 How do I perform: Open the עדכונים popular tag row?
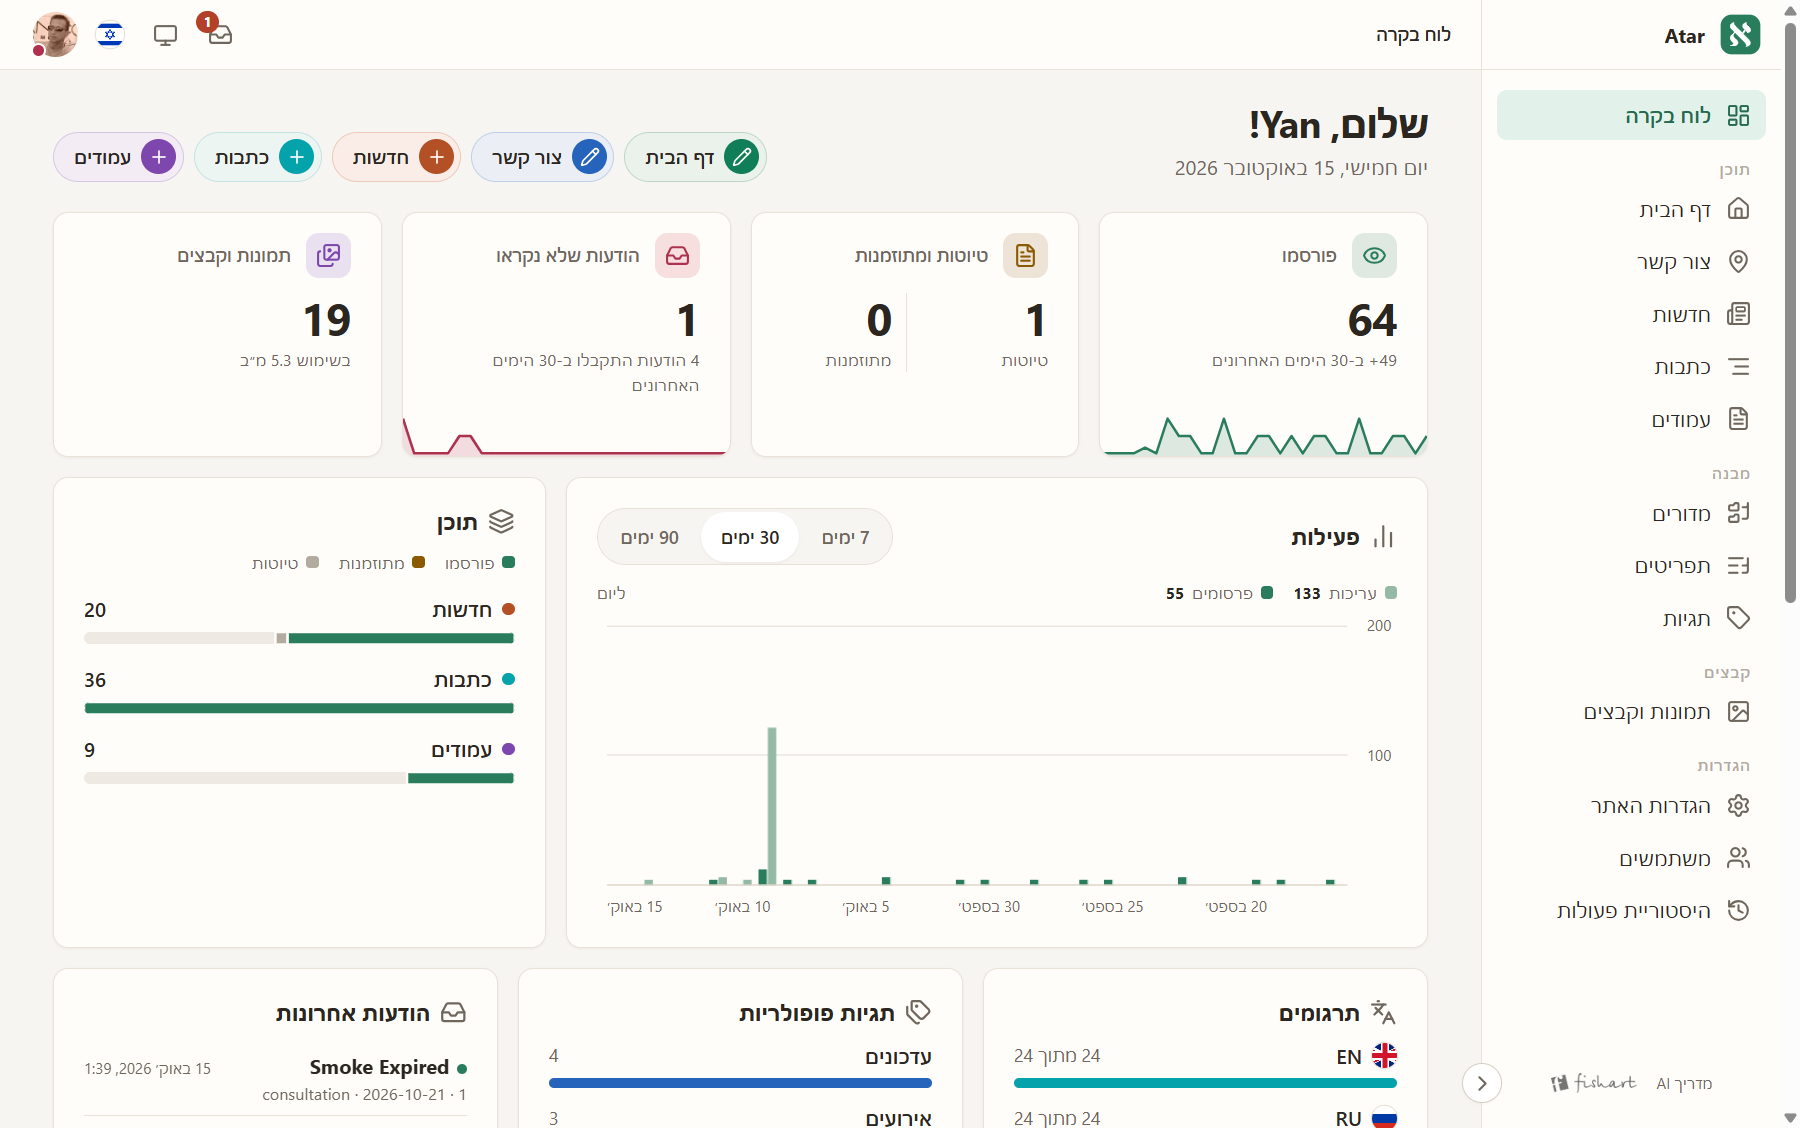[x=740, y=1068]
